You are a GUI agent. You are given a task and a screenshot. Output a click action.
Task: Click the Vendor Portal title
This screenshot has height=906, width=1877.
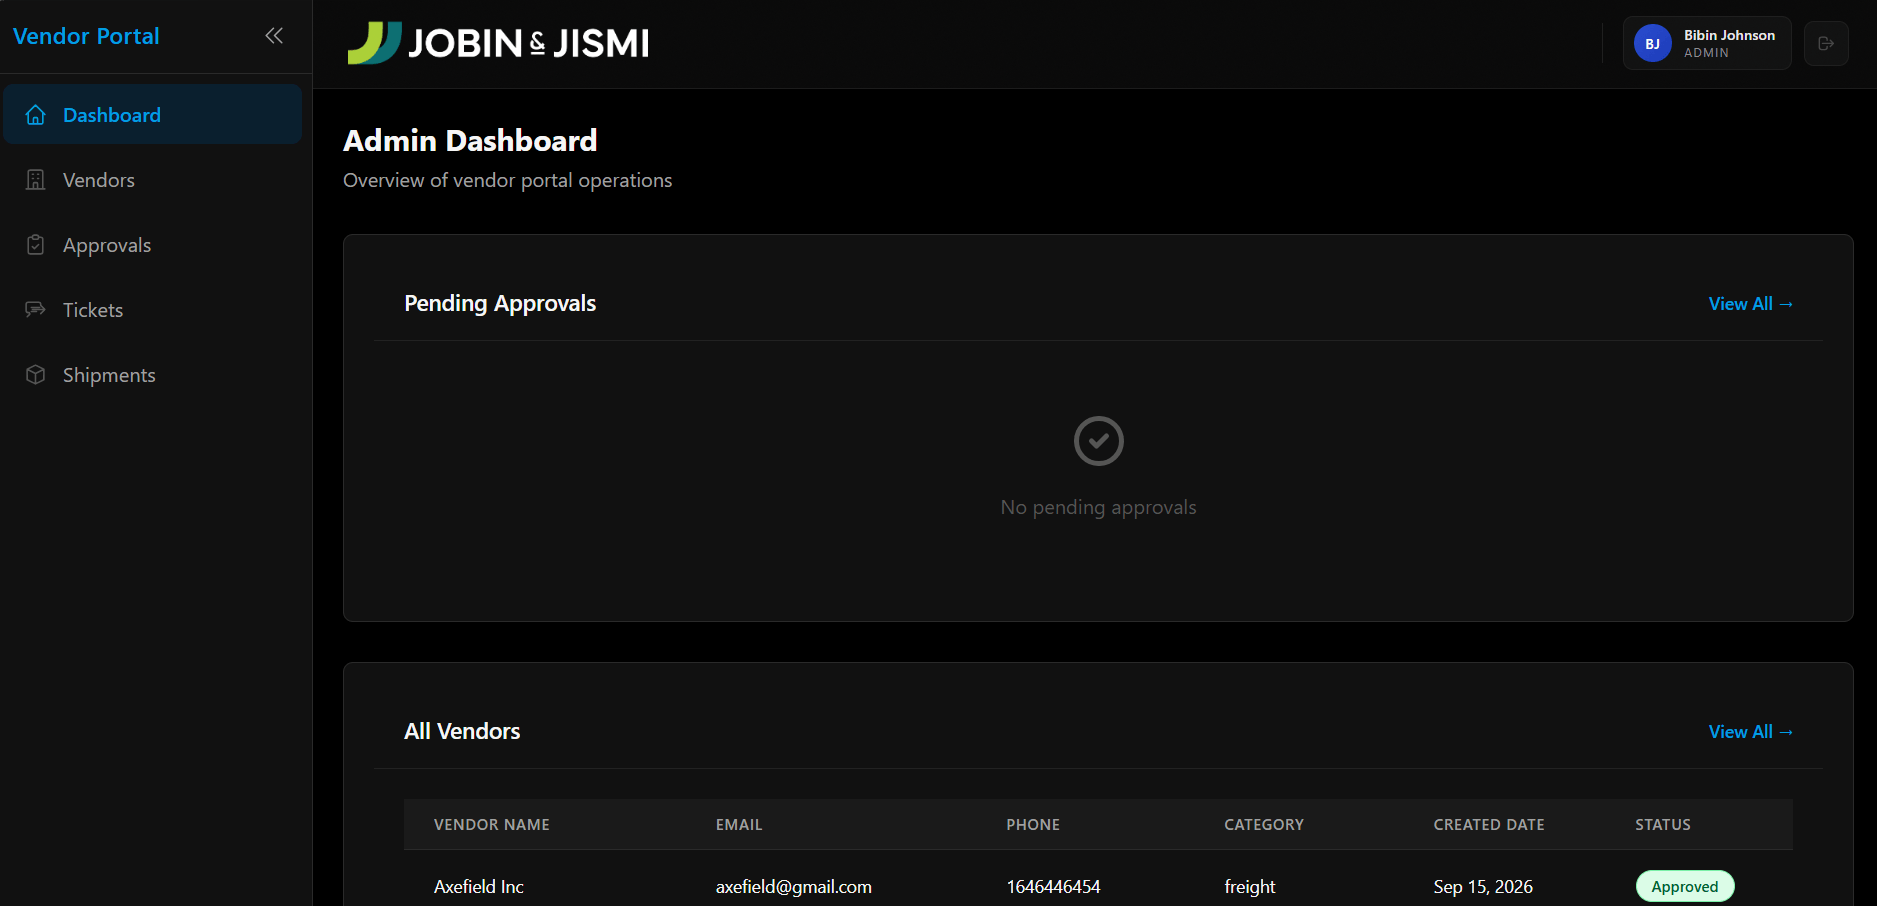click(86, 36)
